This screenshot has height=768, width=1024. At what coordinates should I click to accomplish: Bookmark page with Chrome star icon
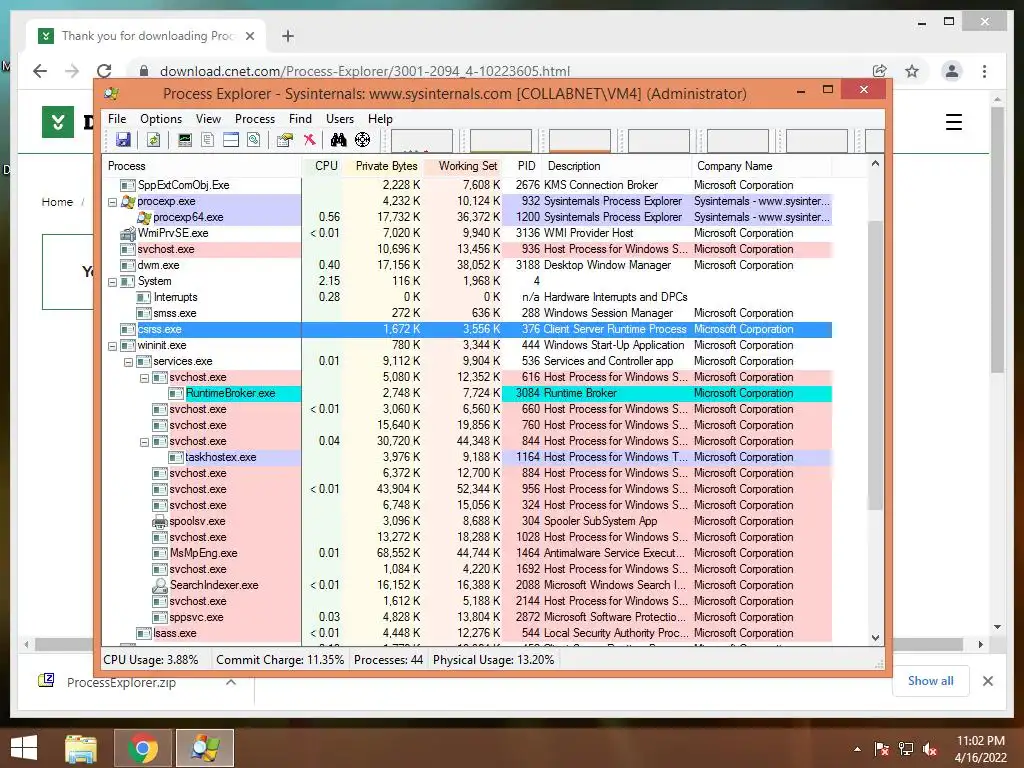912,71
